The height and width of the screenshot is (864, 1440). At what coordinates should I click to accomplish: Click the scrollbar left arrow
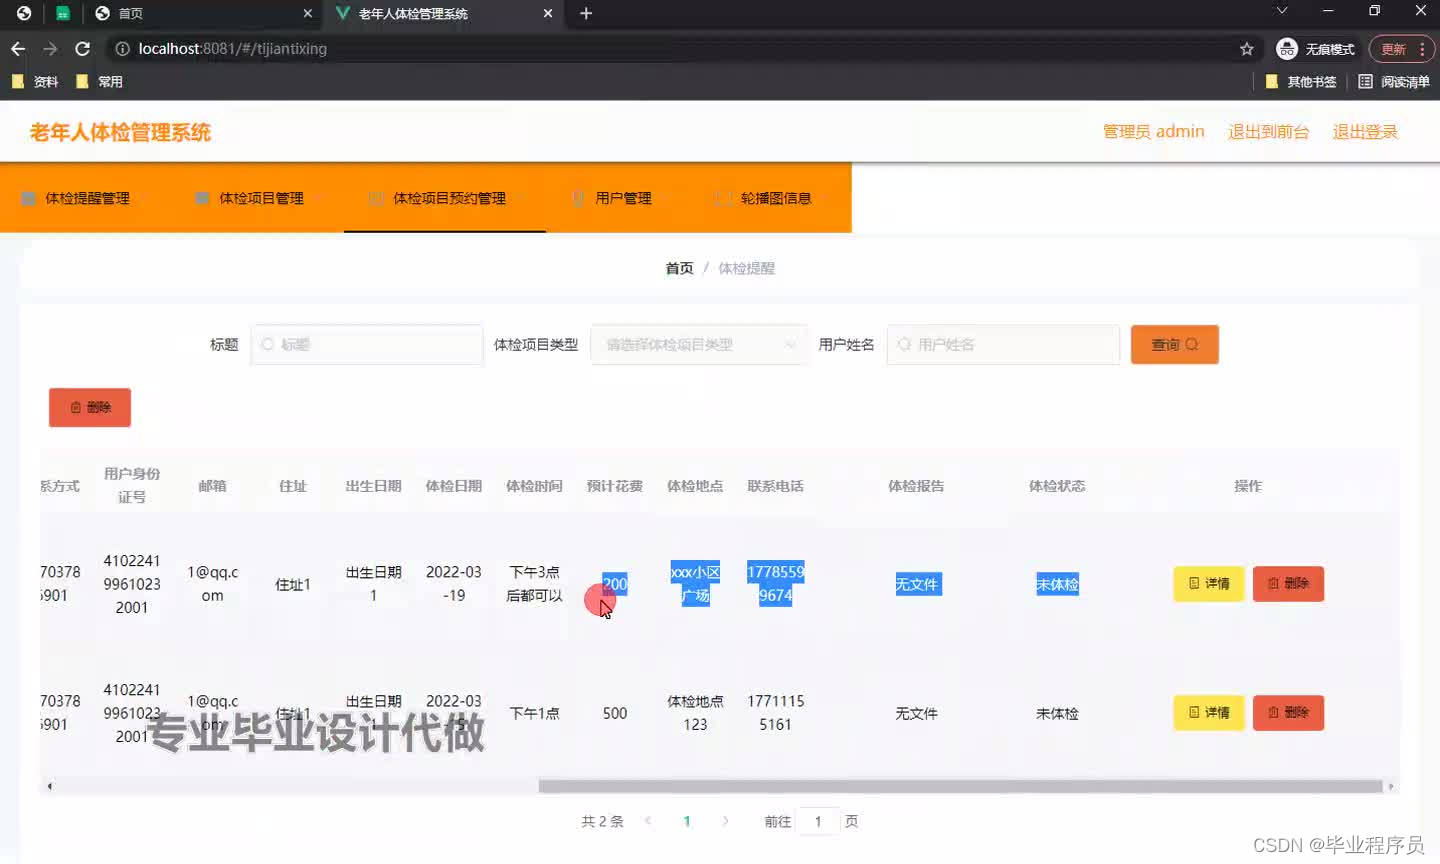tap(49, 786)
